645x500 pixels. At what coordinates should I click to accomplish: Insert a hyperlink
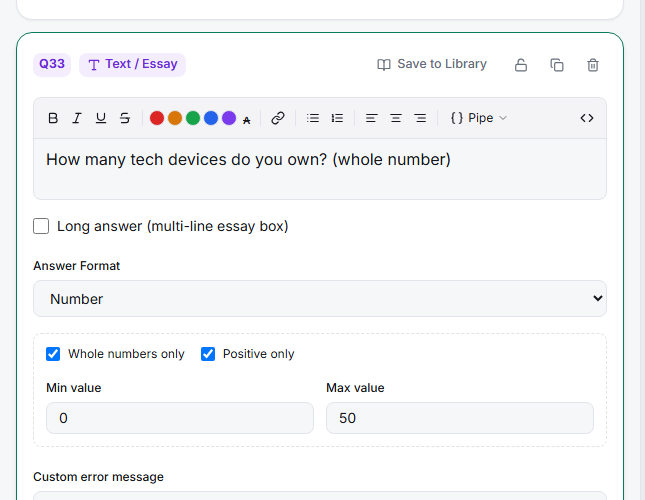(x=278, y=118)
